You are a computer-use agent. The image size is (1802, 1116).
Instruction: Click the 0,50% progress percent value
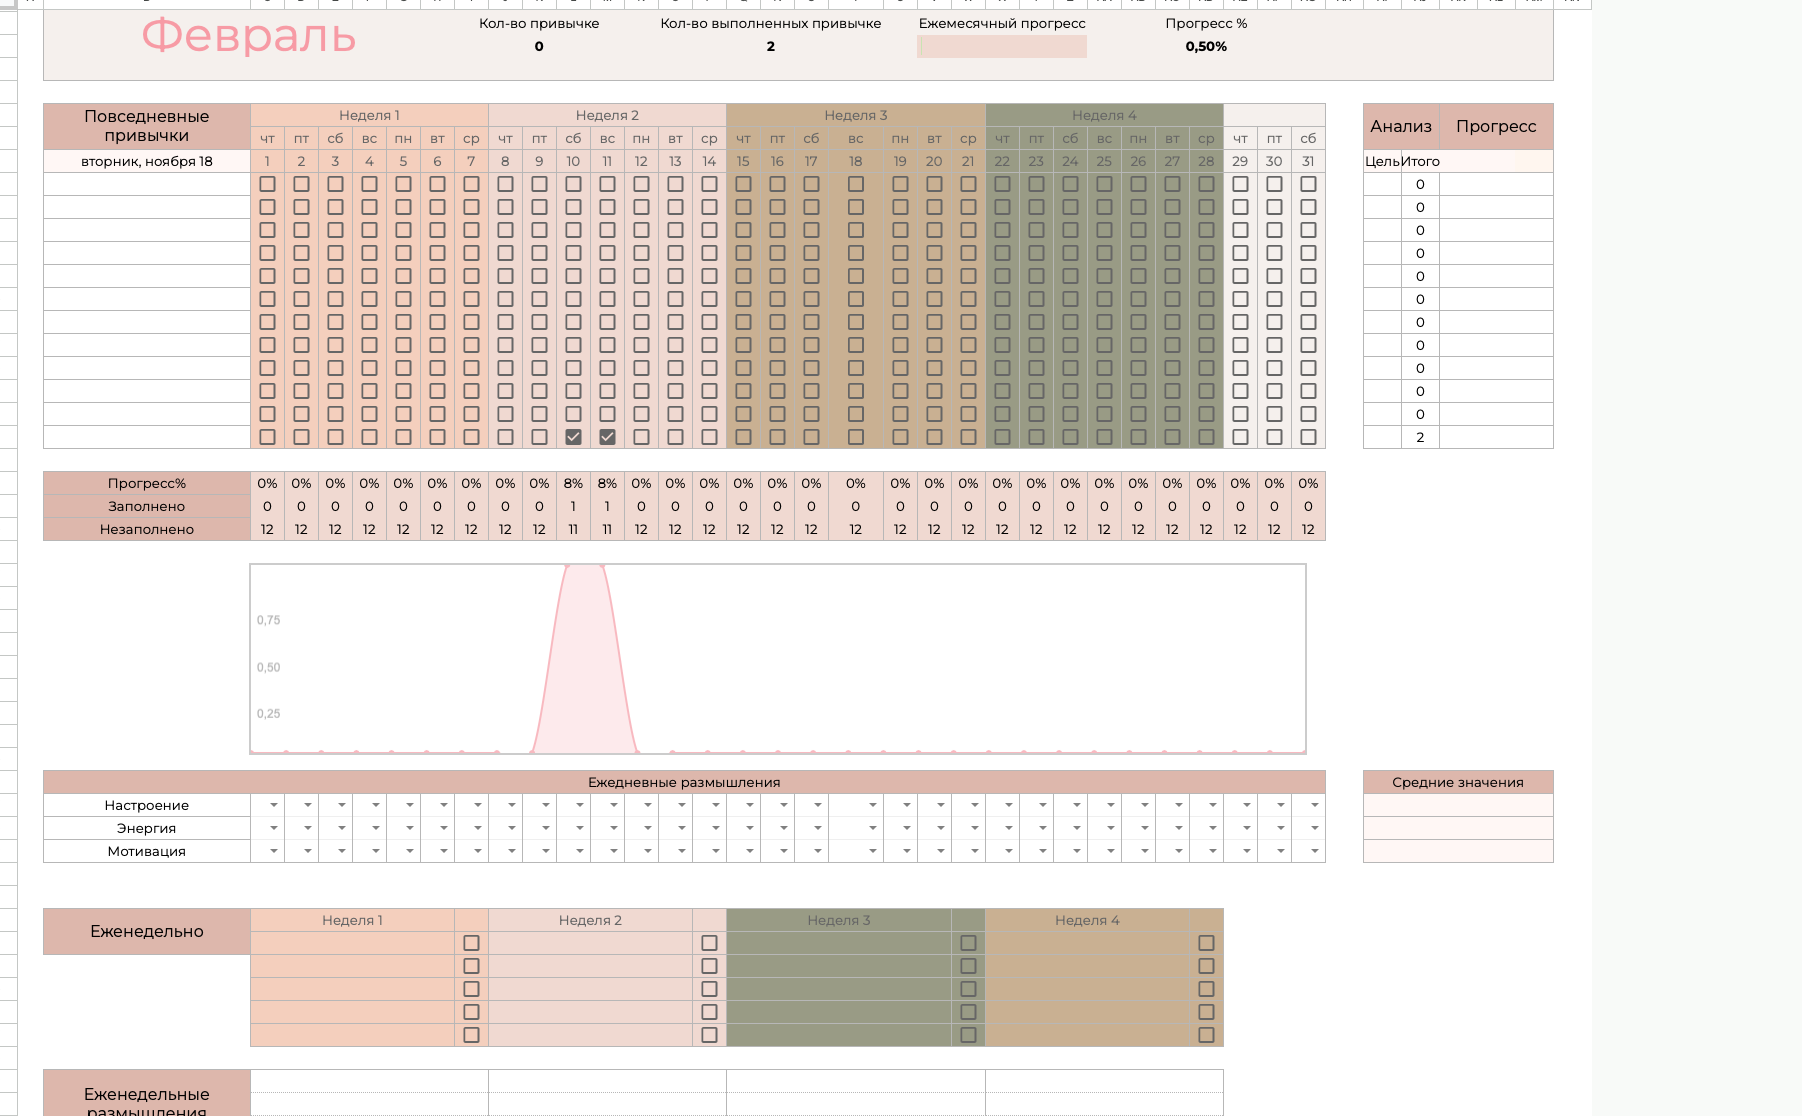tap(1205, 47)
